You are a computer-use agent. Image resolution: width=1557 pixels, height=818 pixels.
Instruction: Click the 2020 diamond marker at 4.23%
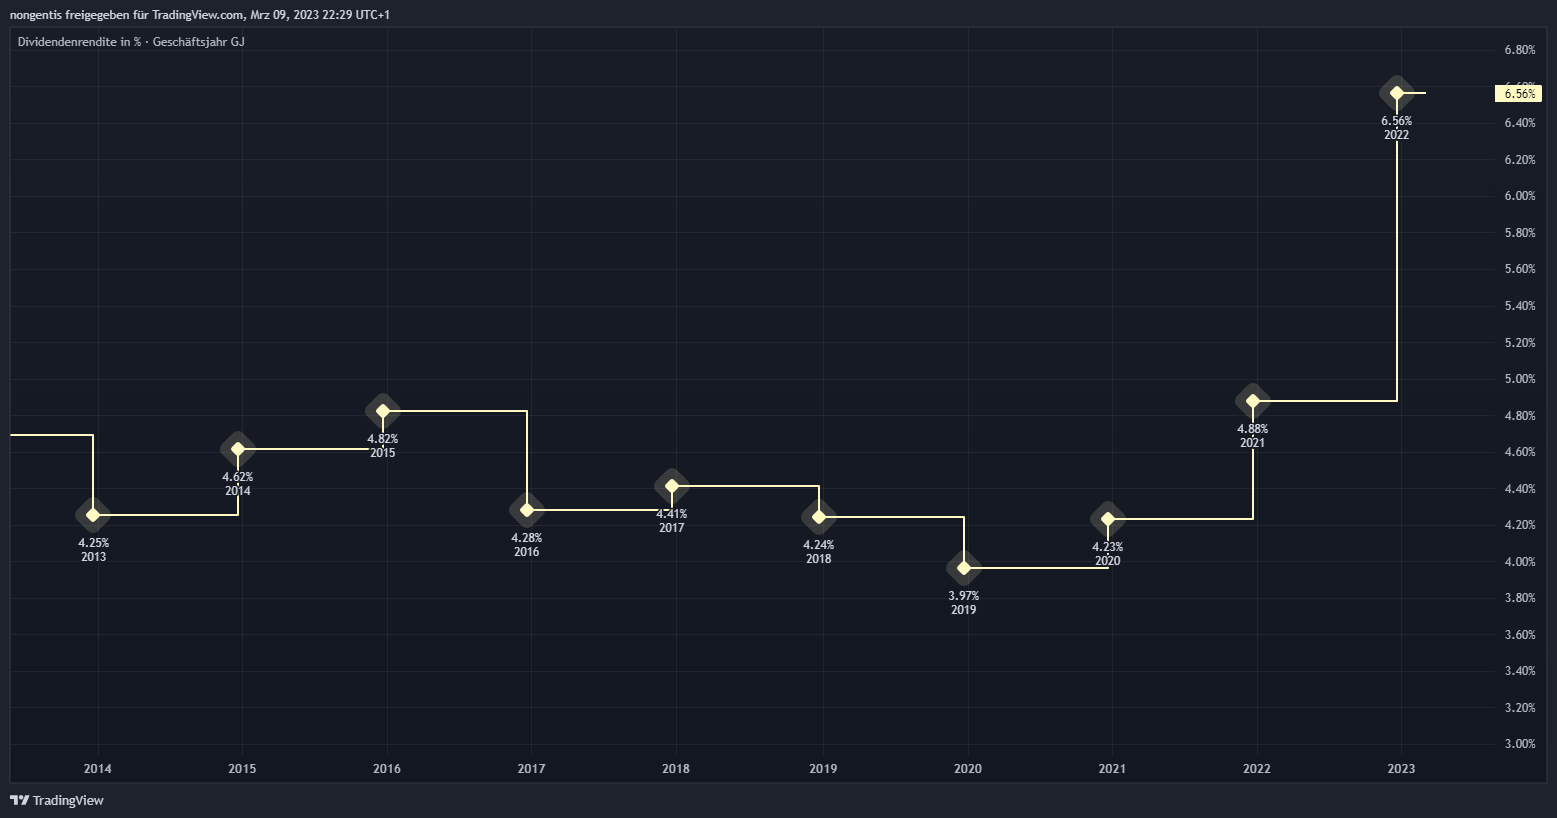(1108, 519)
